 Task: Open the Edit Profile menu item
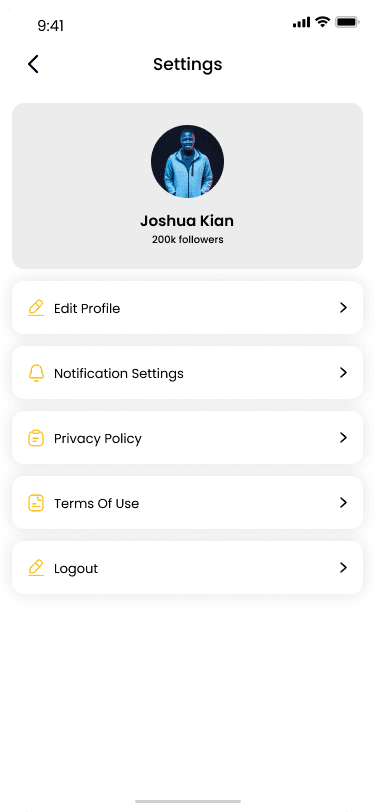point(188,308)
